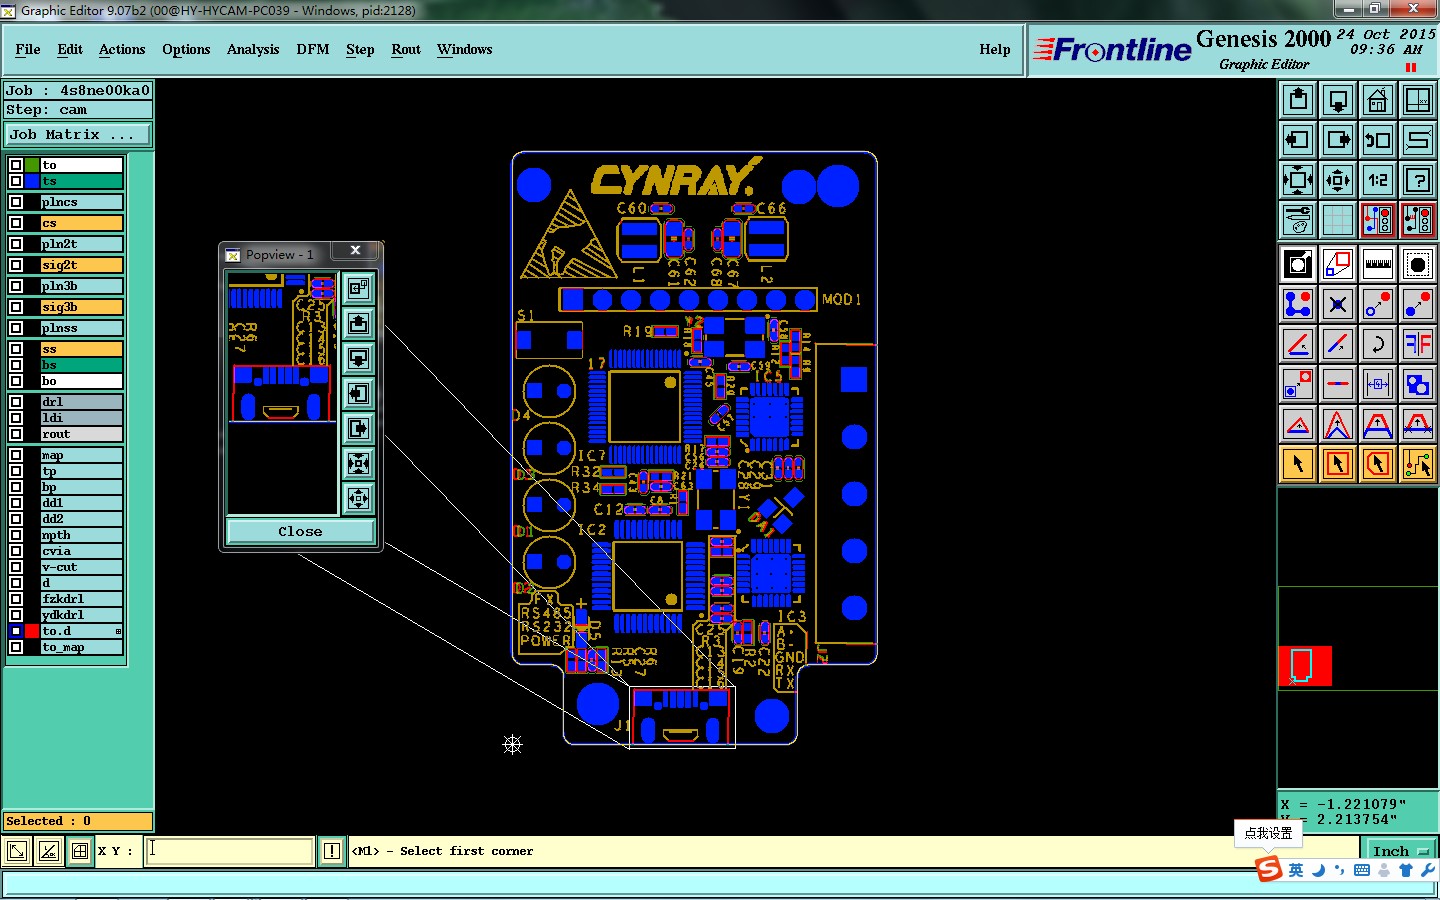
Task: Click the blue color swatch of layer ts
Action: (x=32, y=181)
